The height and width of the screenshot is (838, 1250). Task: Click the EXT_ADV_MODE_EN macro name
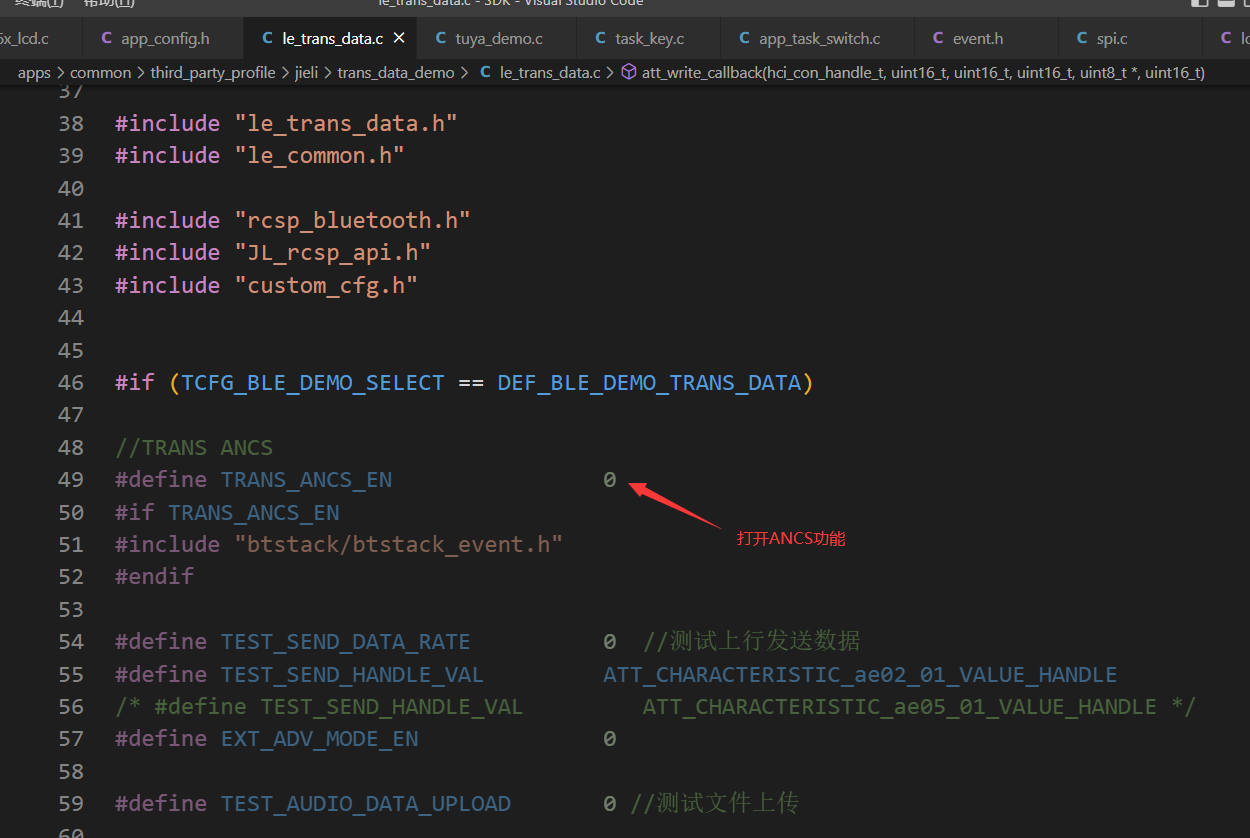(320, 738)
